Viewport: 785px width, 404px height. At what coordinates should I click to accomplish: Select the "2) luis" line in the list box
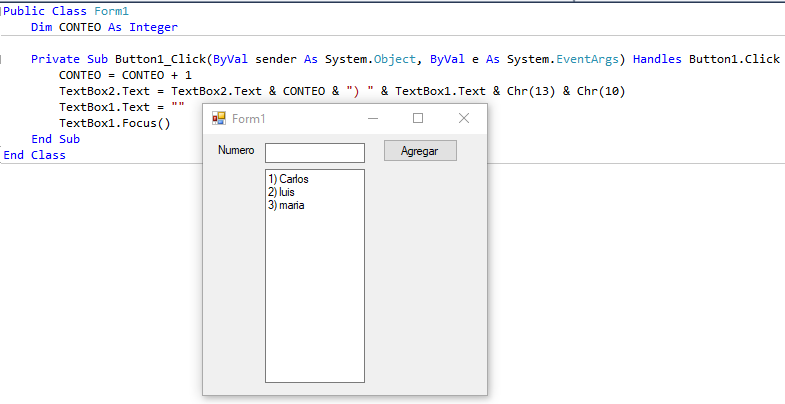[x=281, y=192]
